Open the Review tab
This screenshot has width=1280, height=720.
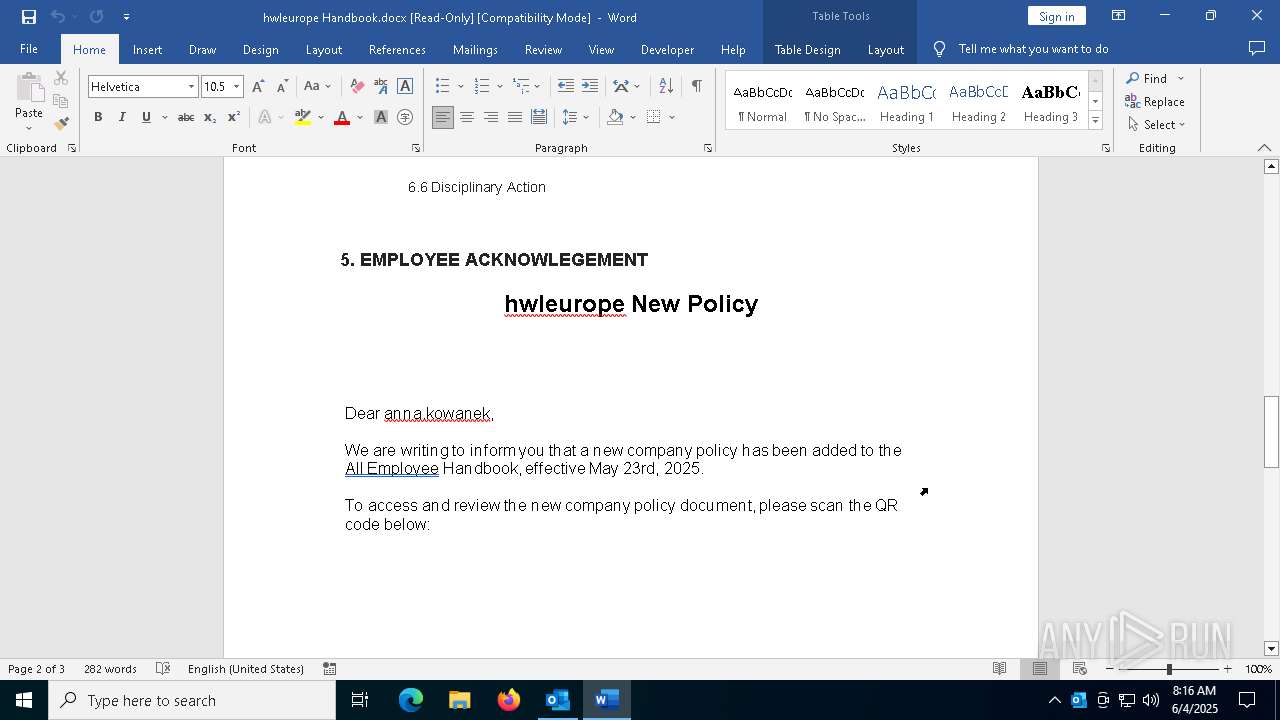pyautogui.click(x=543, y=49)
